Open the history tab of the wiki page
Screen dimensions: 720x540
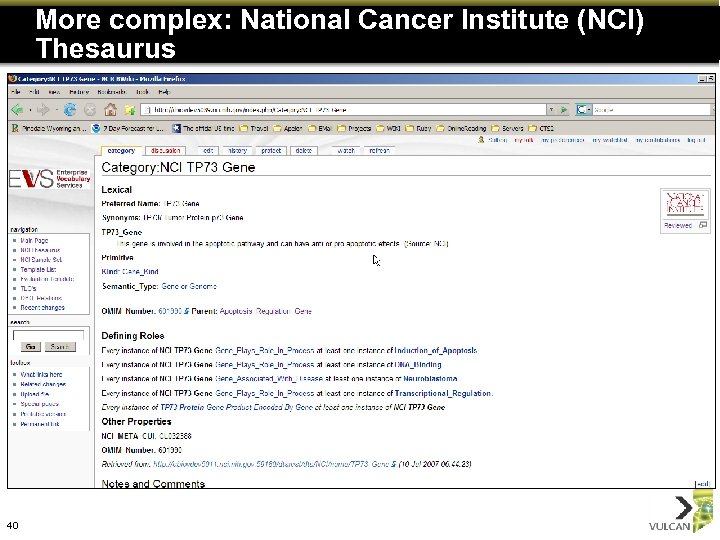[x=238, y=151]
